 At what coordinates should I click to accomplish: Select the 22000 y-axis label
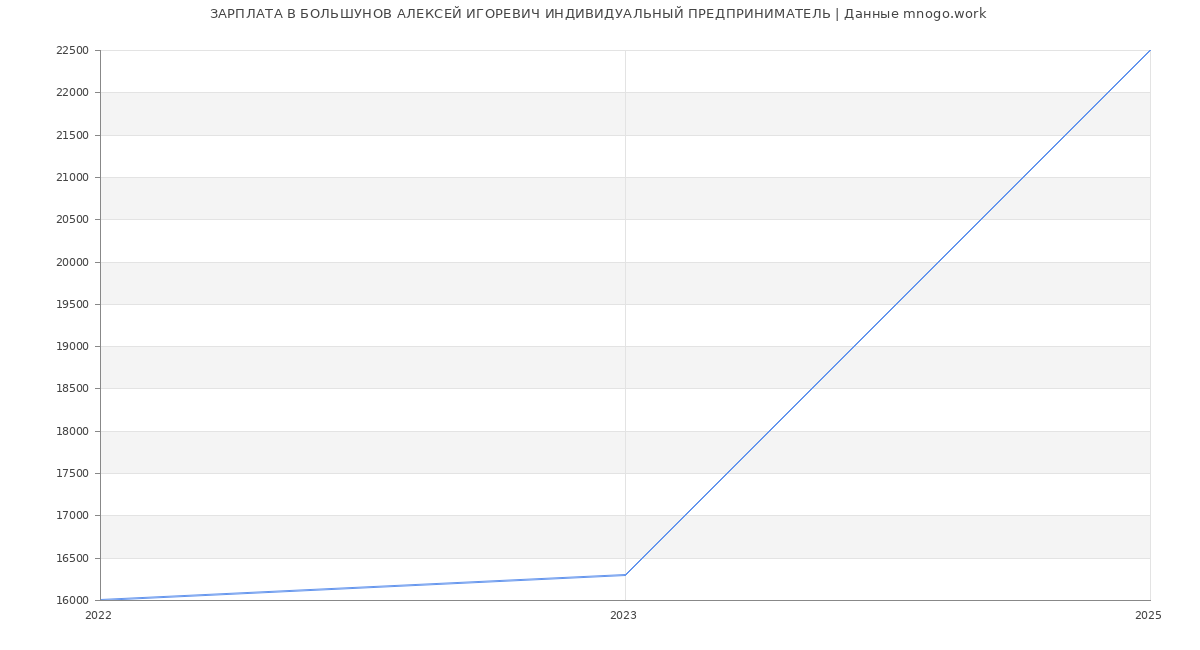coord(73,93)
